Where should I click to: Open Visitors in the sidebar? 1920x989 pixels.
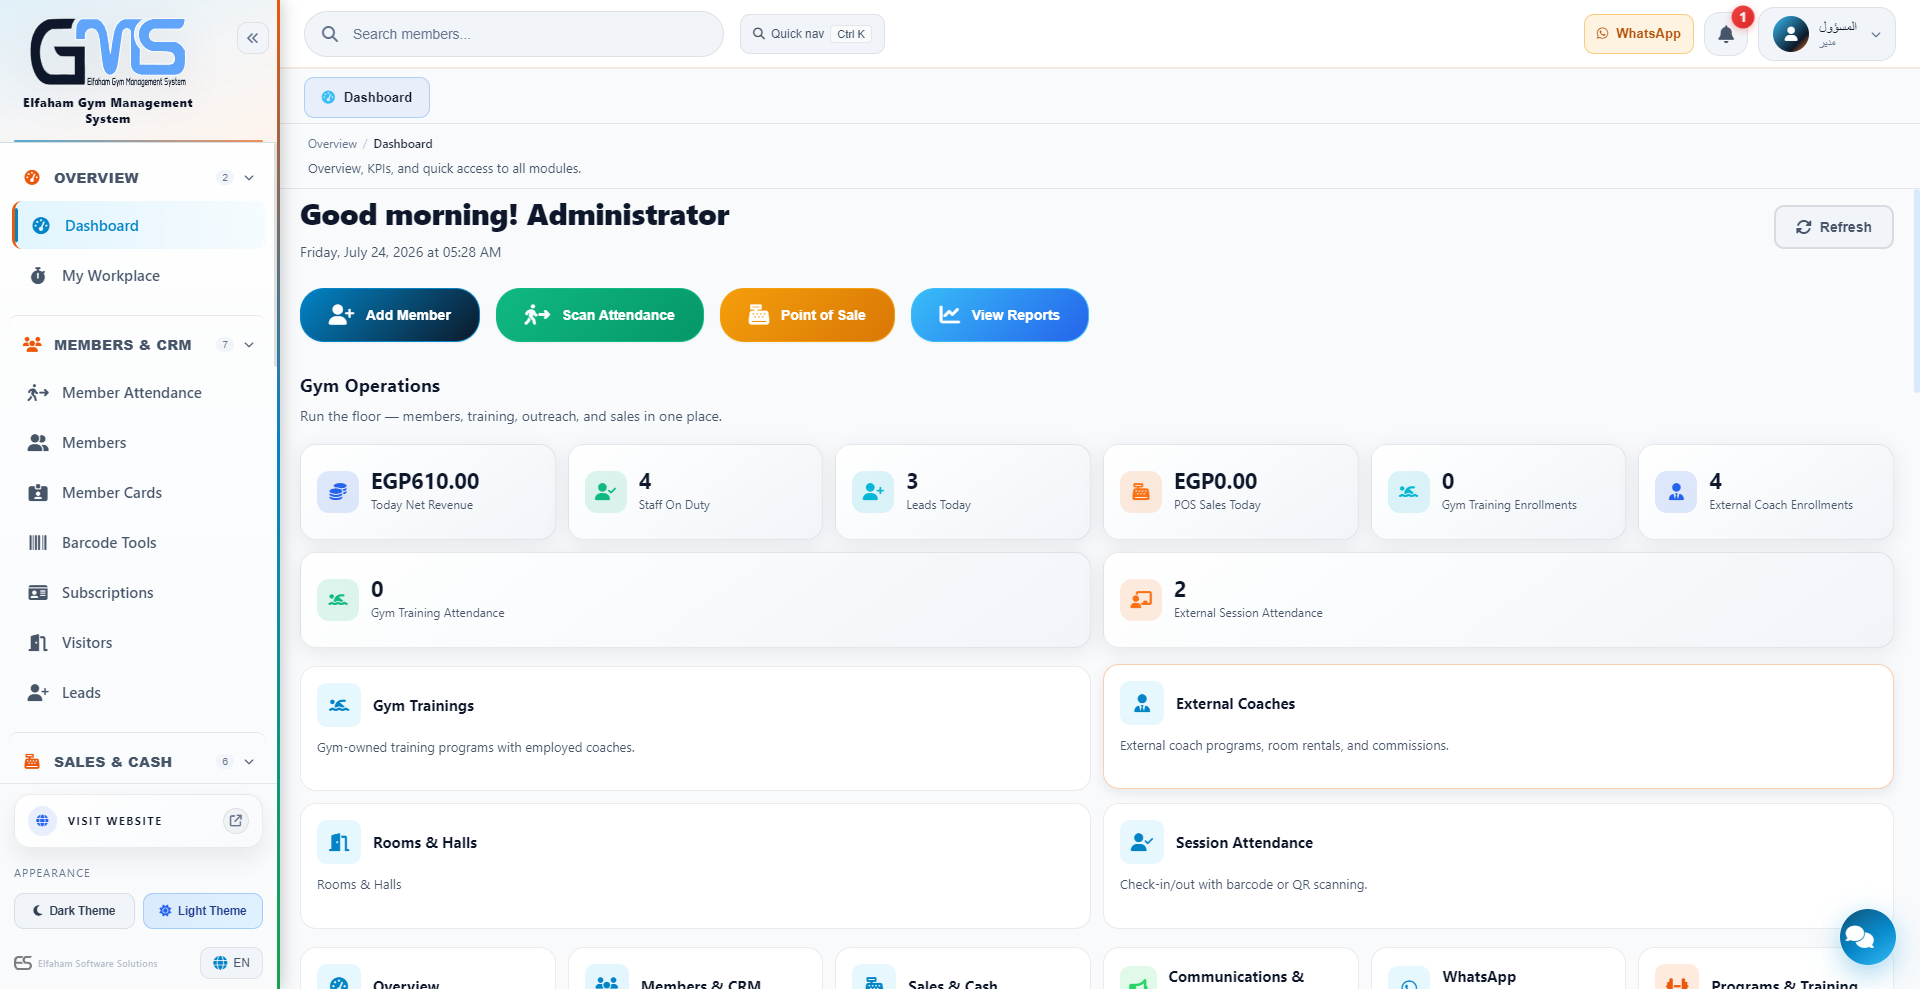pyautogui.click(x=140, y=643)
